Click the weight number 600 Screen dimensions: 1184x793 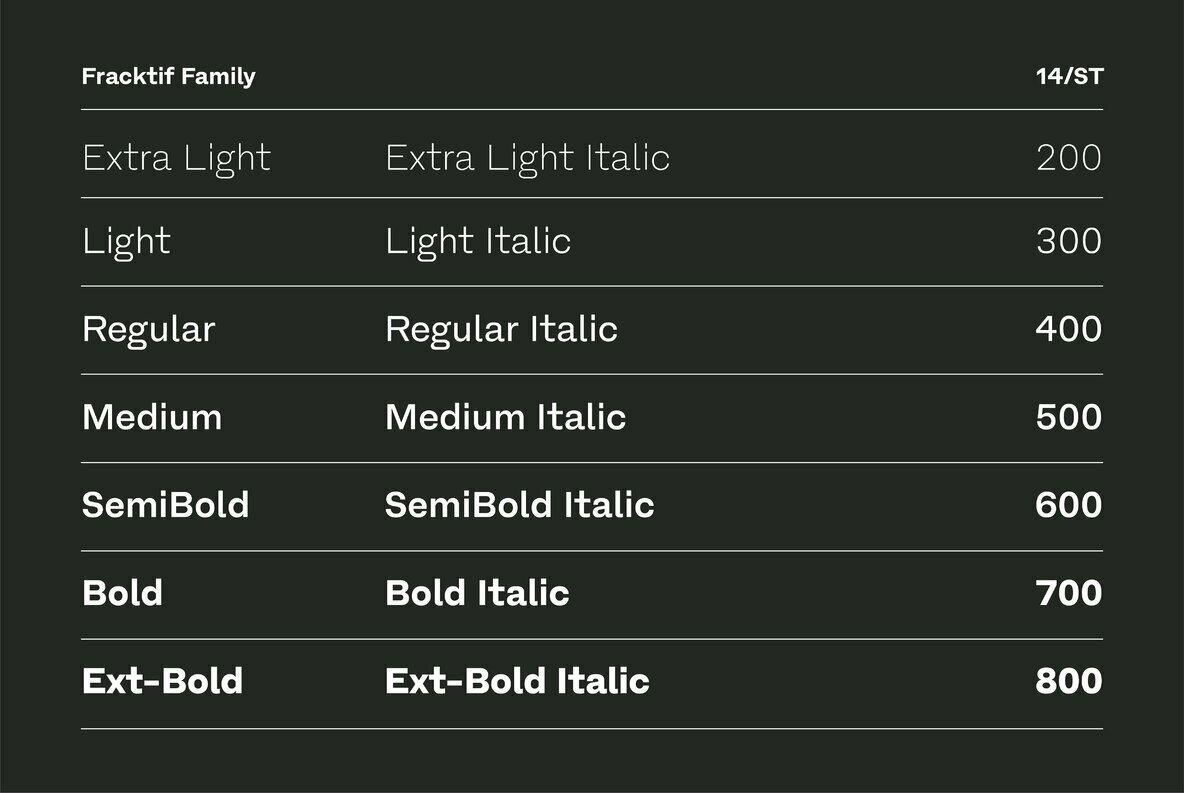click(1069, 505)
